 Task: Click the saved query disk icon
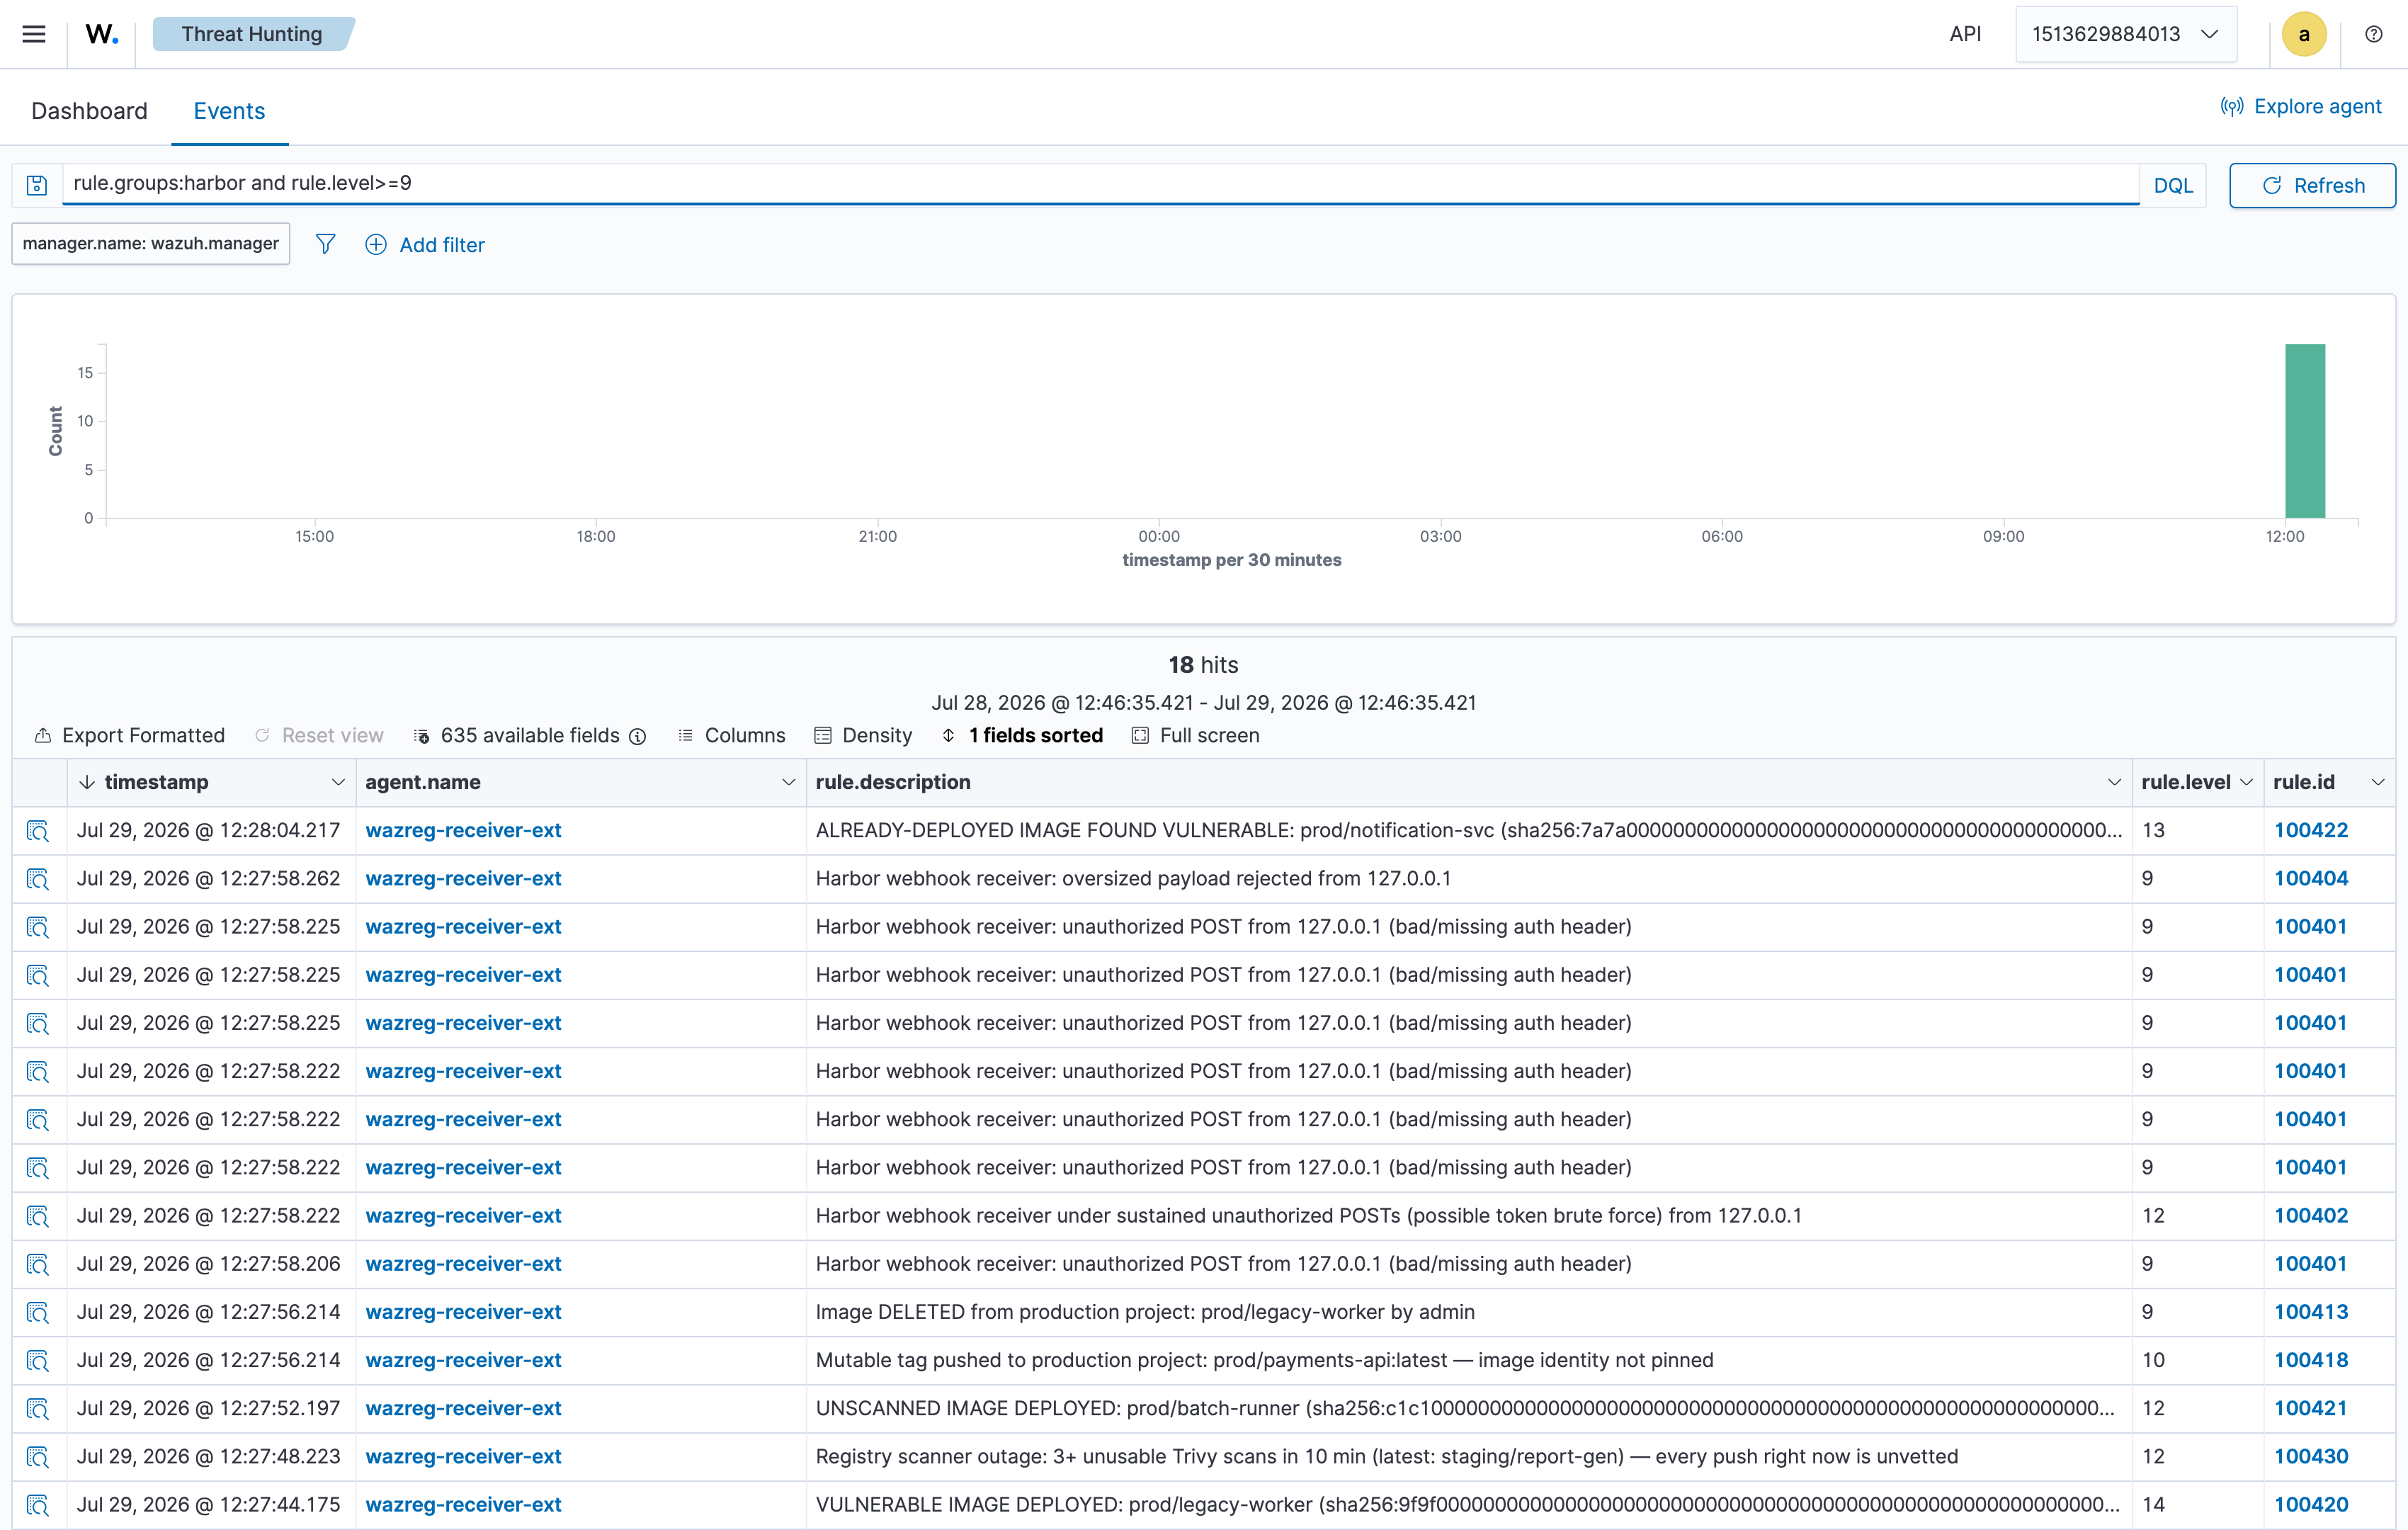coord(37,185)
